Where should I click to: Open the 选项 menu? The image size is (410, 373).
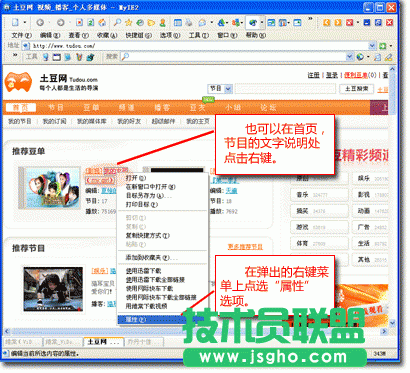point(170,35)
